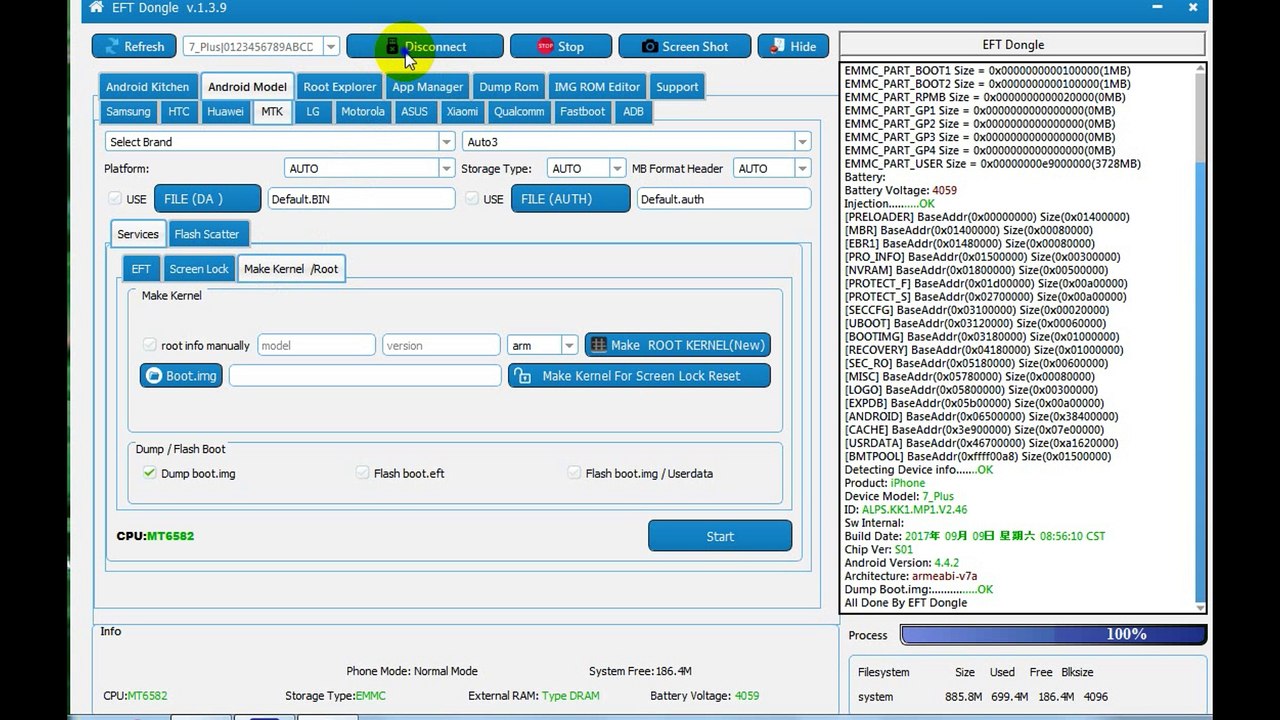Click the grid icon on Make ROOT KERNEL
This screenshot has width=1280, height=720.
click(599, 345)
